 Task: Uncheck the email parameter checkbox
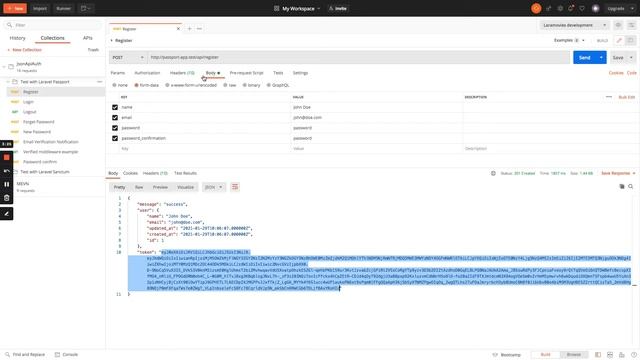[115, 118]
